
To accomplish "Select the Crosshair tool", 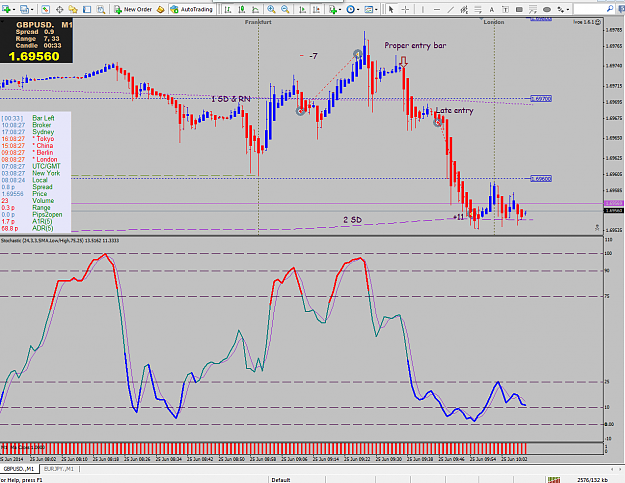I will click(x=405, y=9).
